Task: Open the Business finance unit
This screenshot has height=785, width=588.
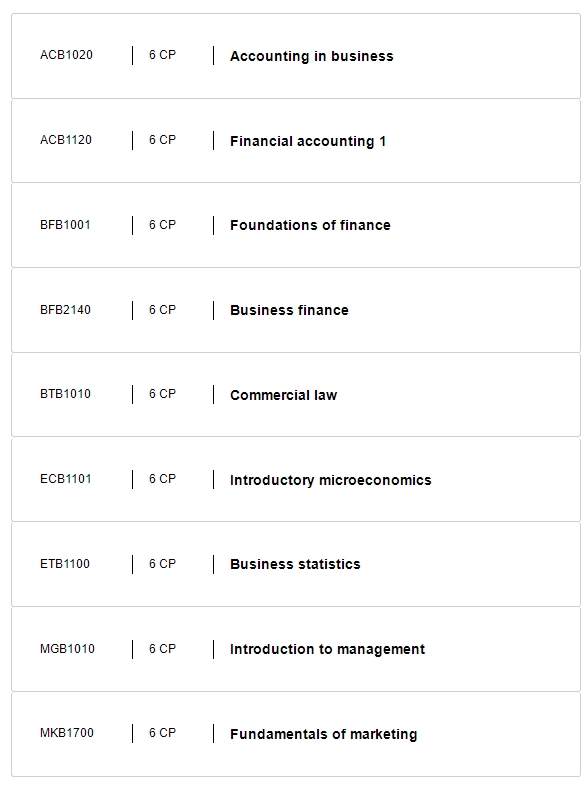Action: [289, 310]
